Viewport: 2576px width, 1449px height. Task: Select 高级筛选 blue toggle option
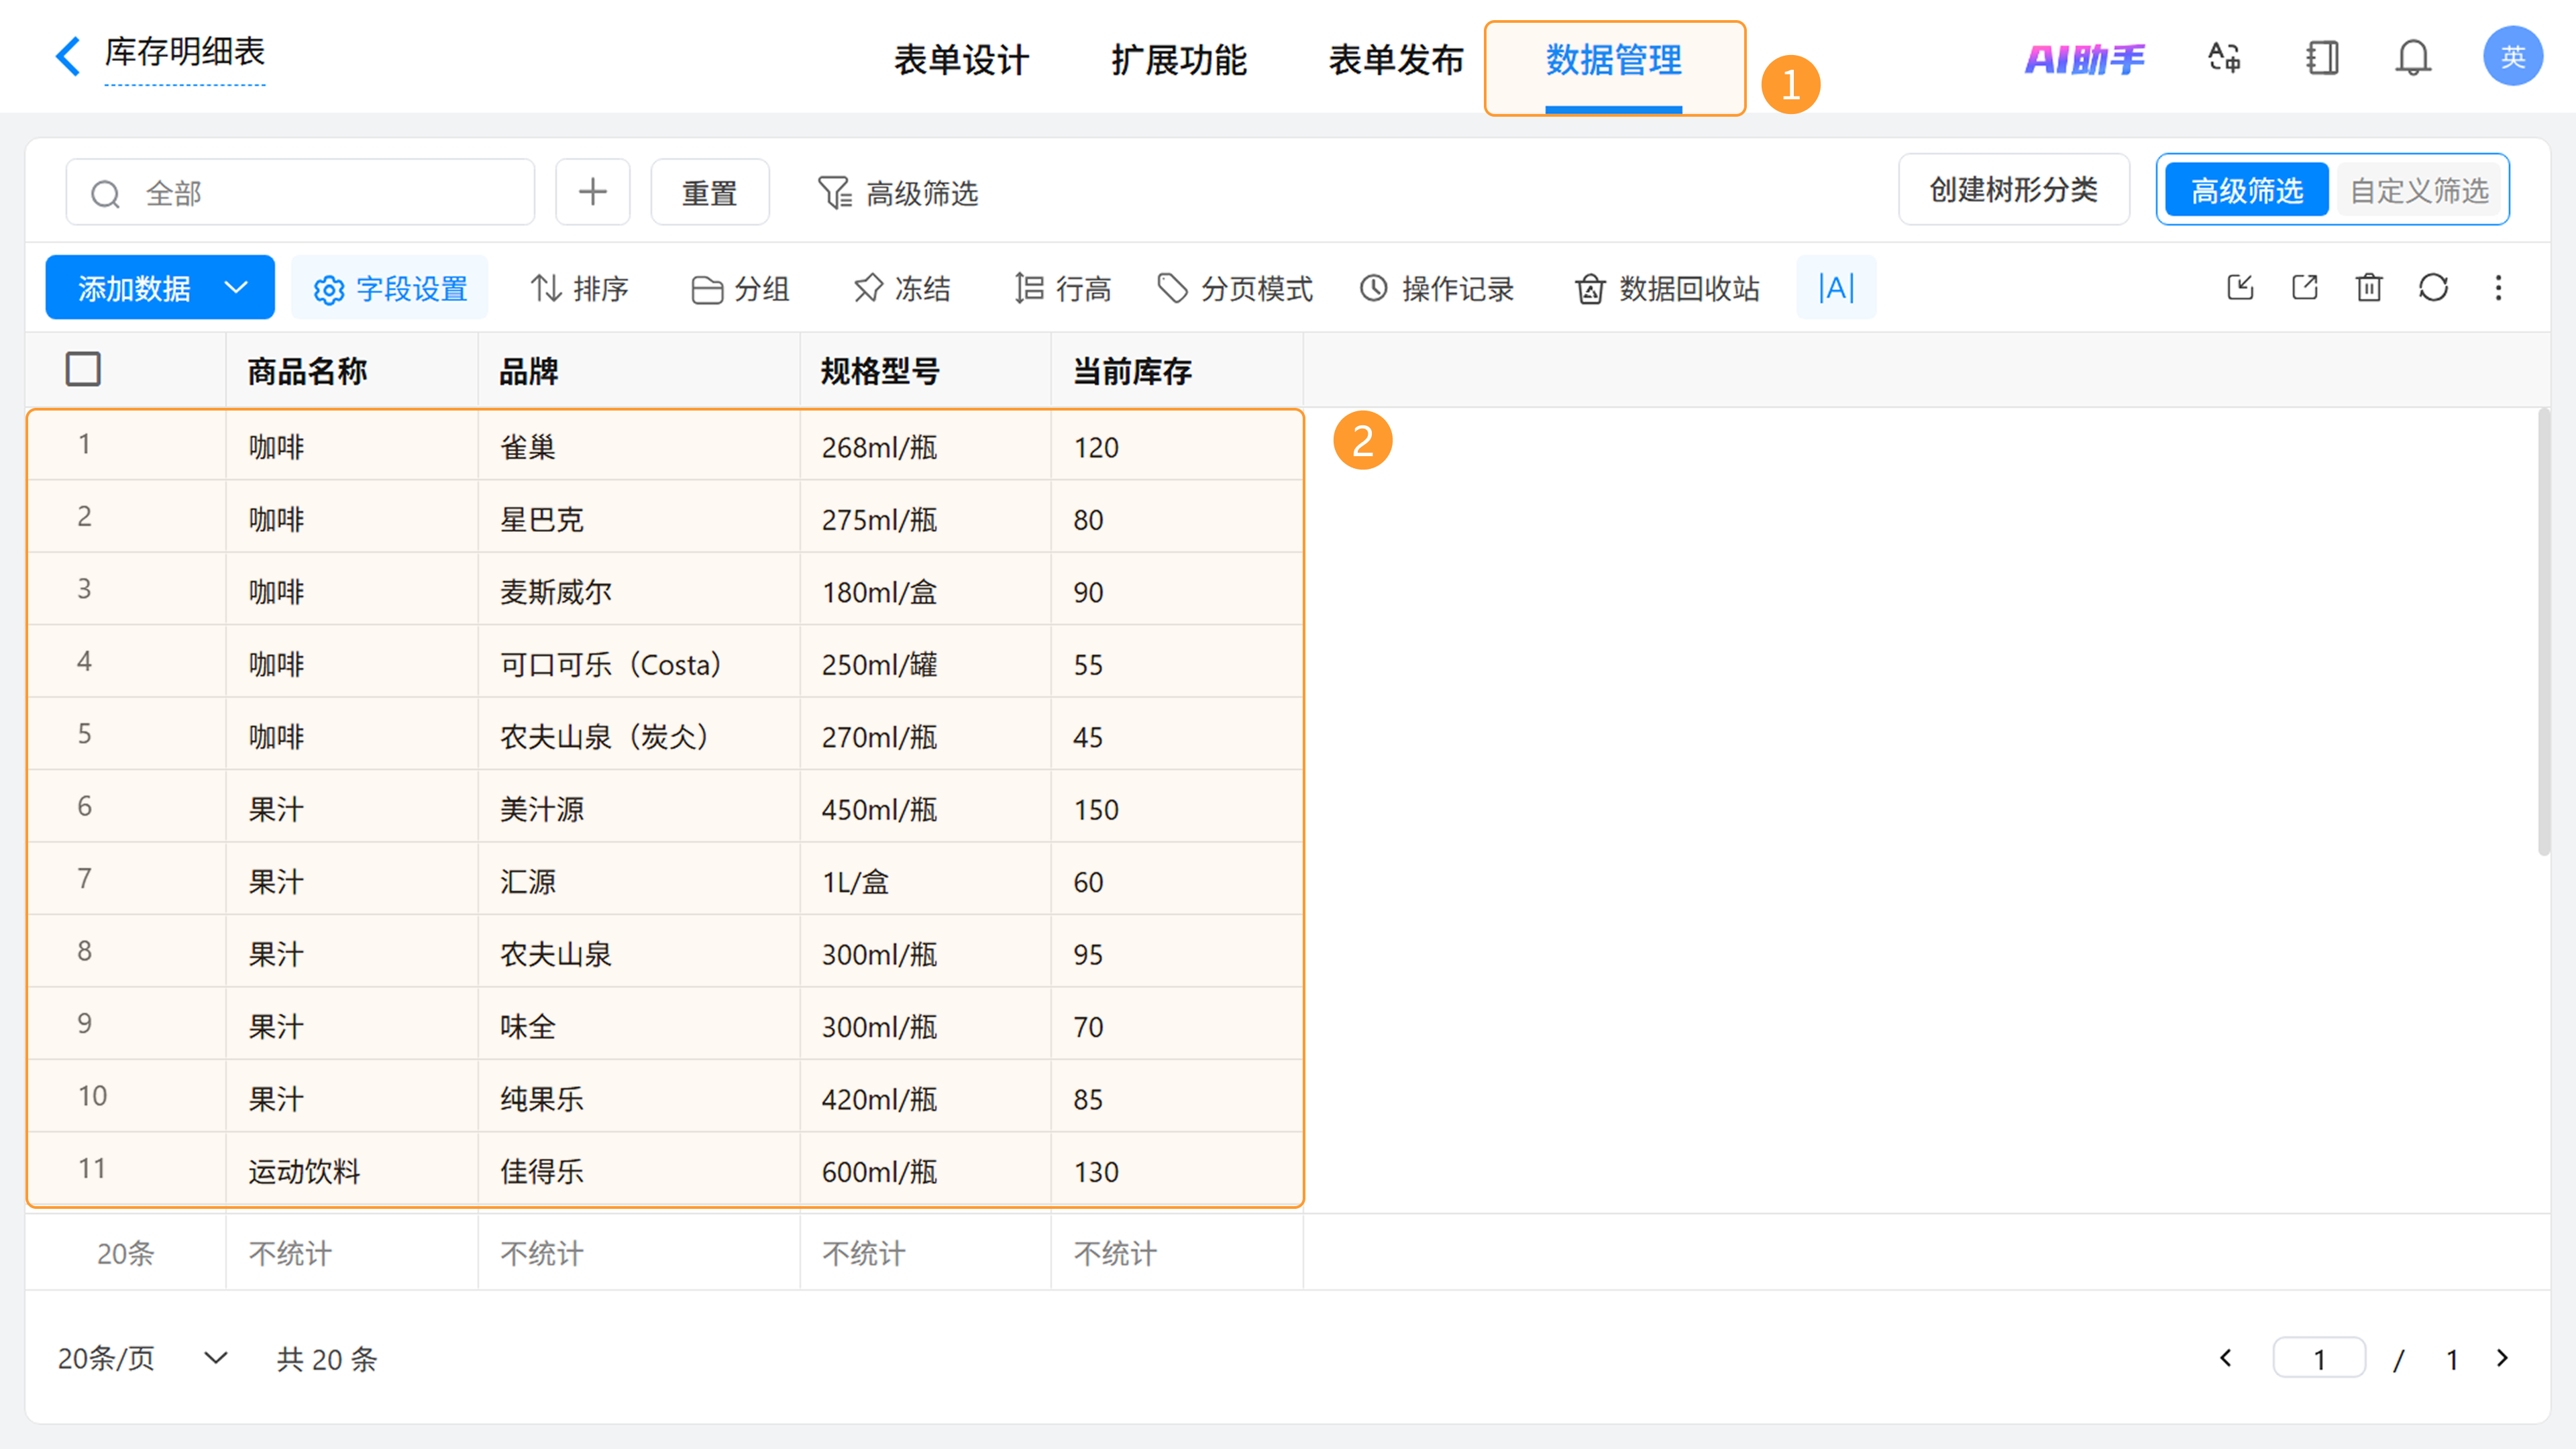click(2246, 190)
